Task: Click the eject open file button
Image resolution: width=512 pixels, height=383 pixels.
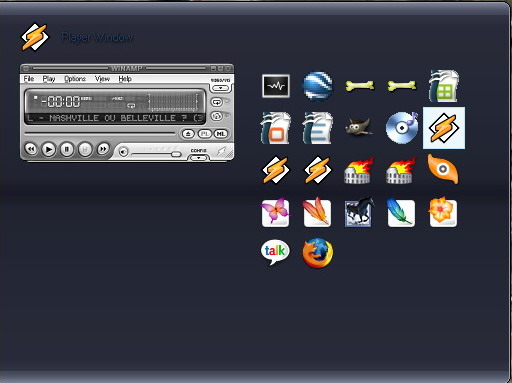Action: coord(188,134)
